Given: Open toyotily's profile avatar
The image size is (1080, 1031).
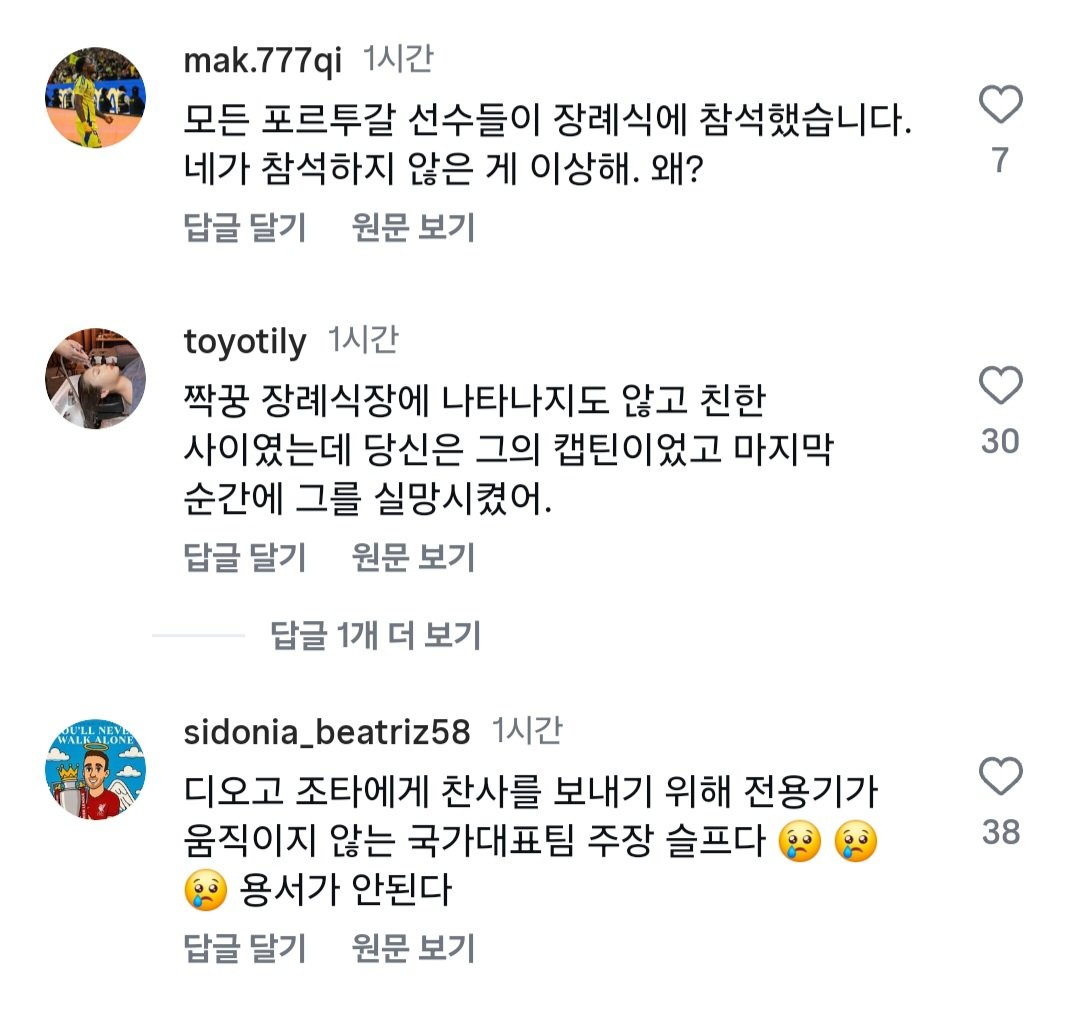Looking at the screenshot, I should click(96, 378).
